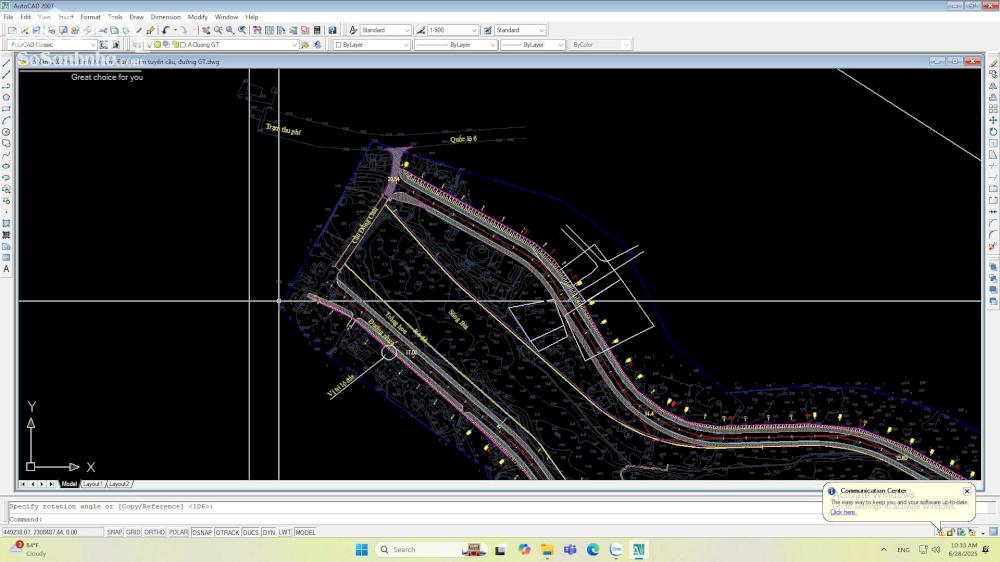Expand the 'A-Duong GT' layer dropdown

coord(294,45)
